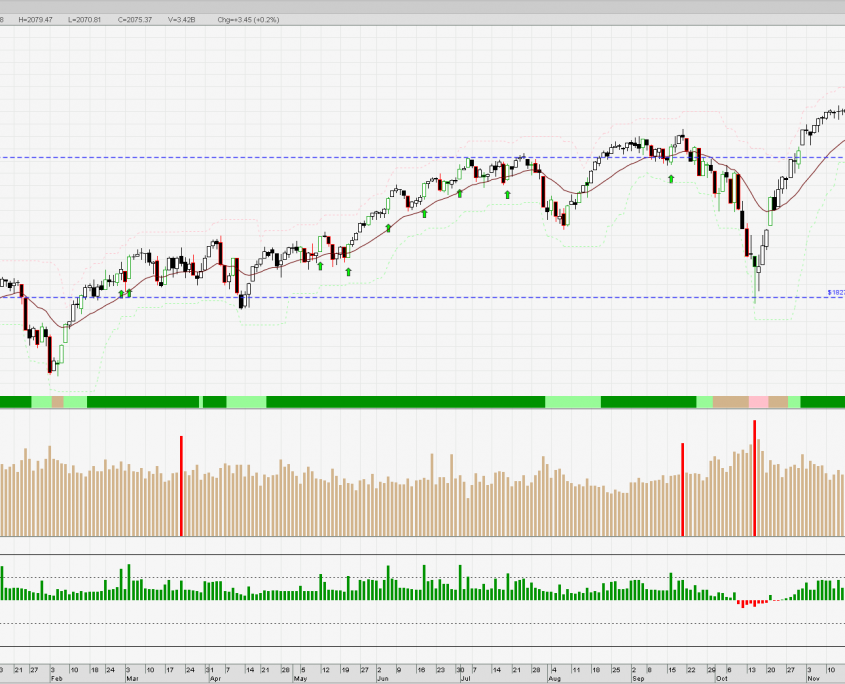Select the green arrow at start of June
Screen dimensions: 845x684
point(388,228)
